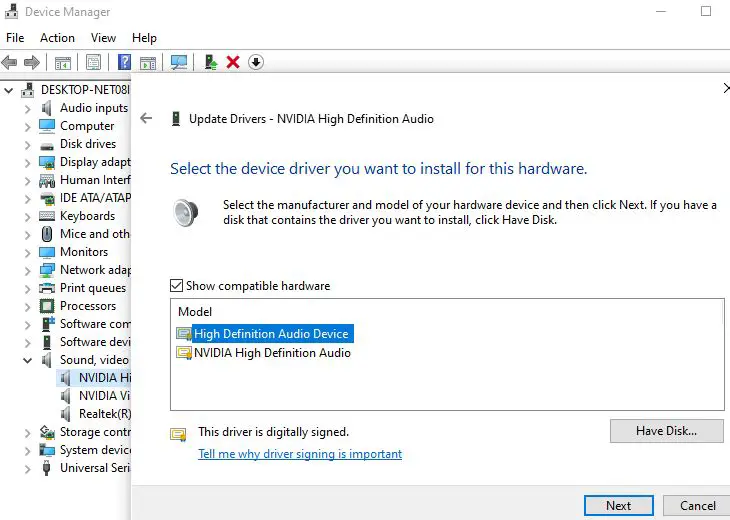
Task: Close the Update Drivers dialog
Action: coord(726,88)
